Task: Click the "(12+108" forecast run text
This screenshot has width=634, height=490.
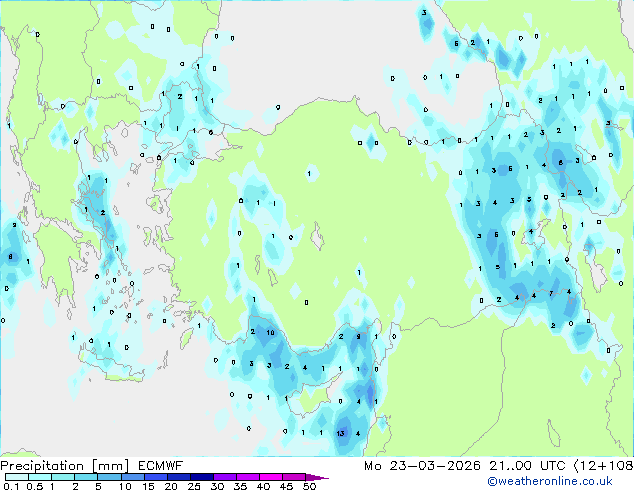Action: click(x=603, y=466)
